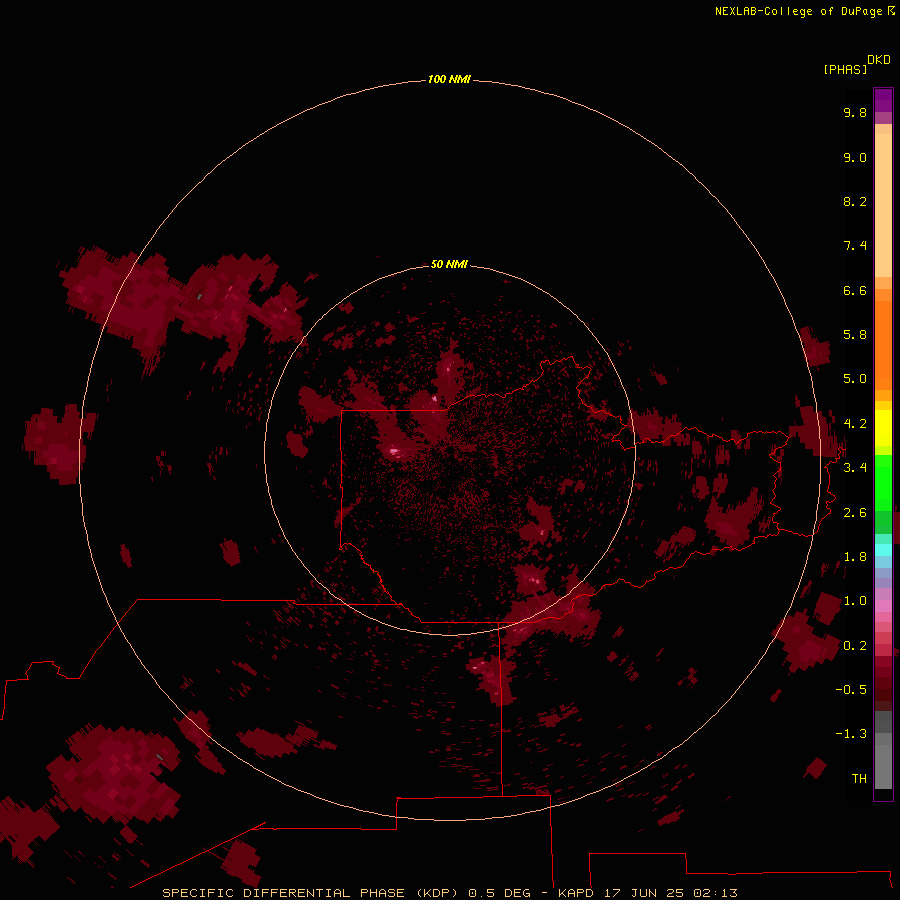Image resolution: width=900 pixels, height=900 pixels.
Task: Click the 50 NMI range ring label
Action: point(449,264)
